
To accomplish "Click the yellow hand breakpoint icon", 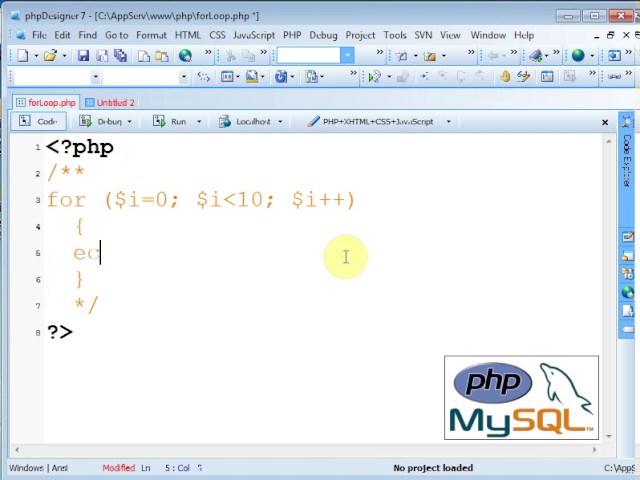I will (505, 76).
